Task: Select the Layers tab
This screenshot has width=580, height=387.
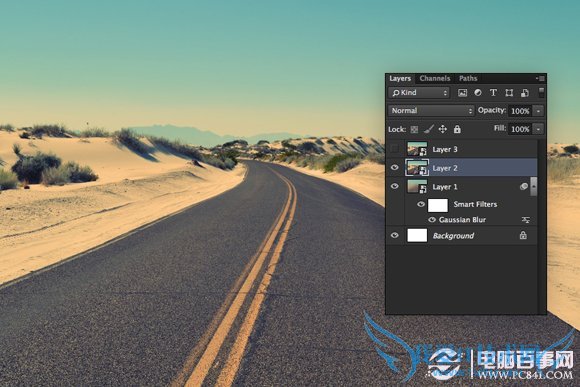Action: coord(400,78)
